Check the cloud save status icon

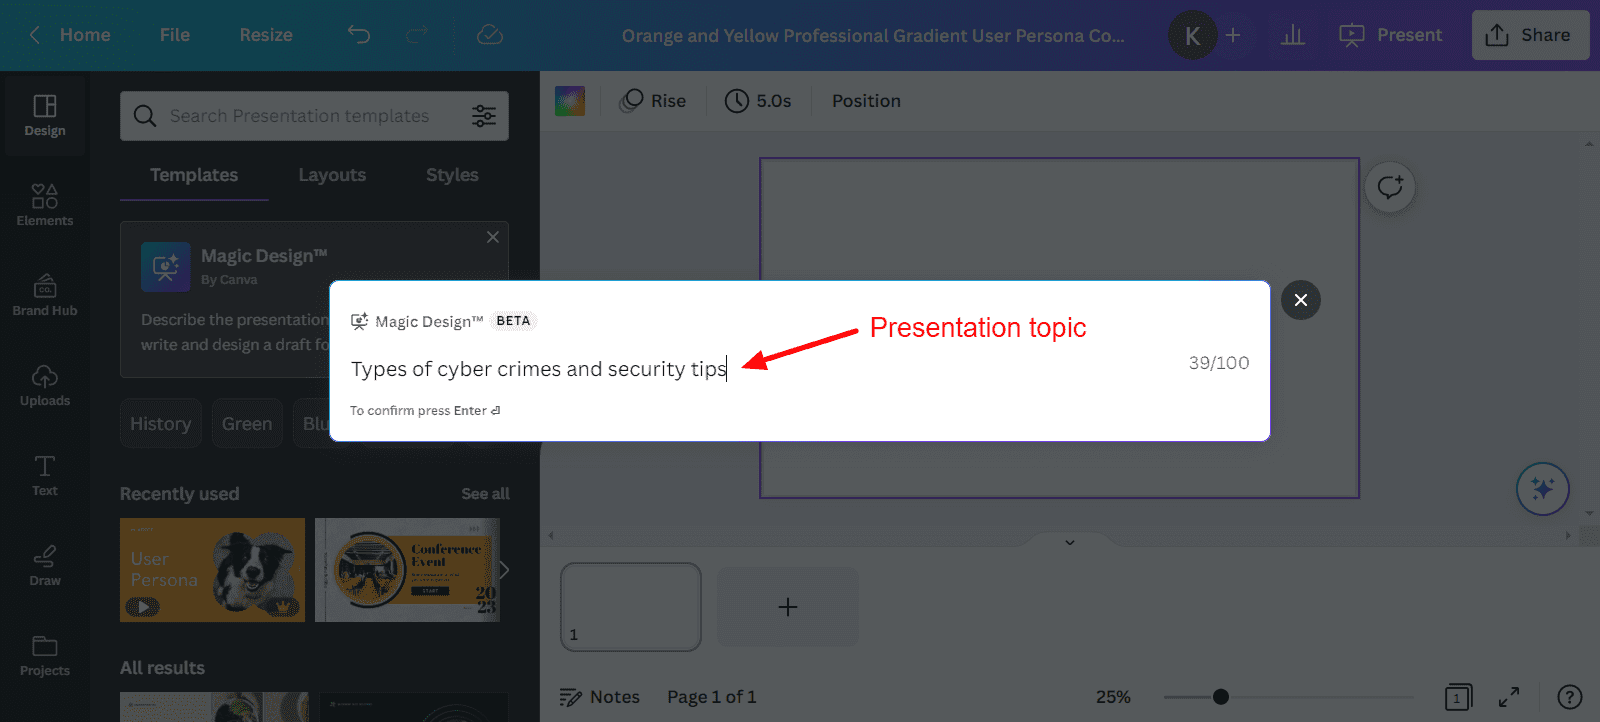pyautogui.click(x=490, y=35)
